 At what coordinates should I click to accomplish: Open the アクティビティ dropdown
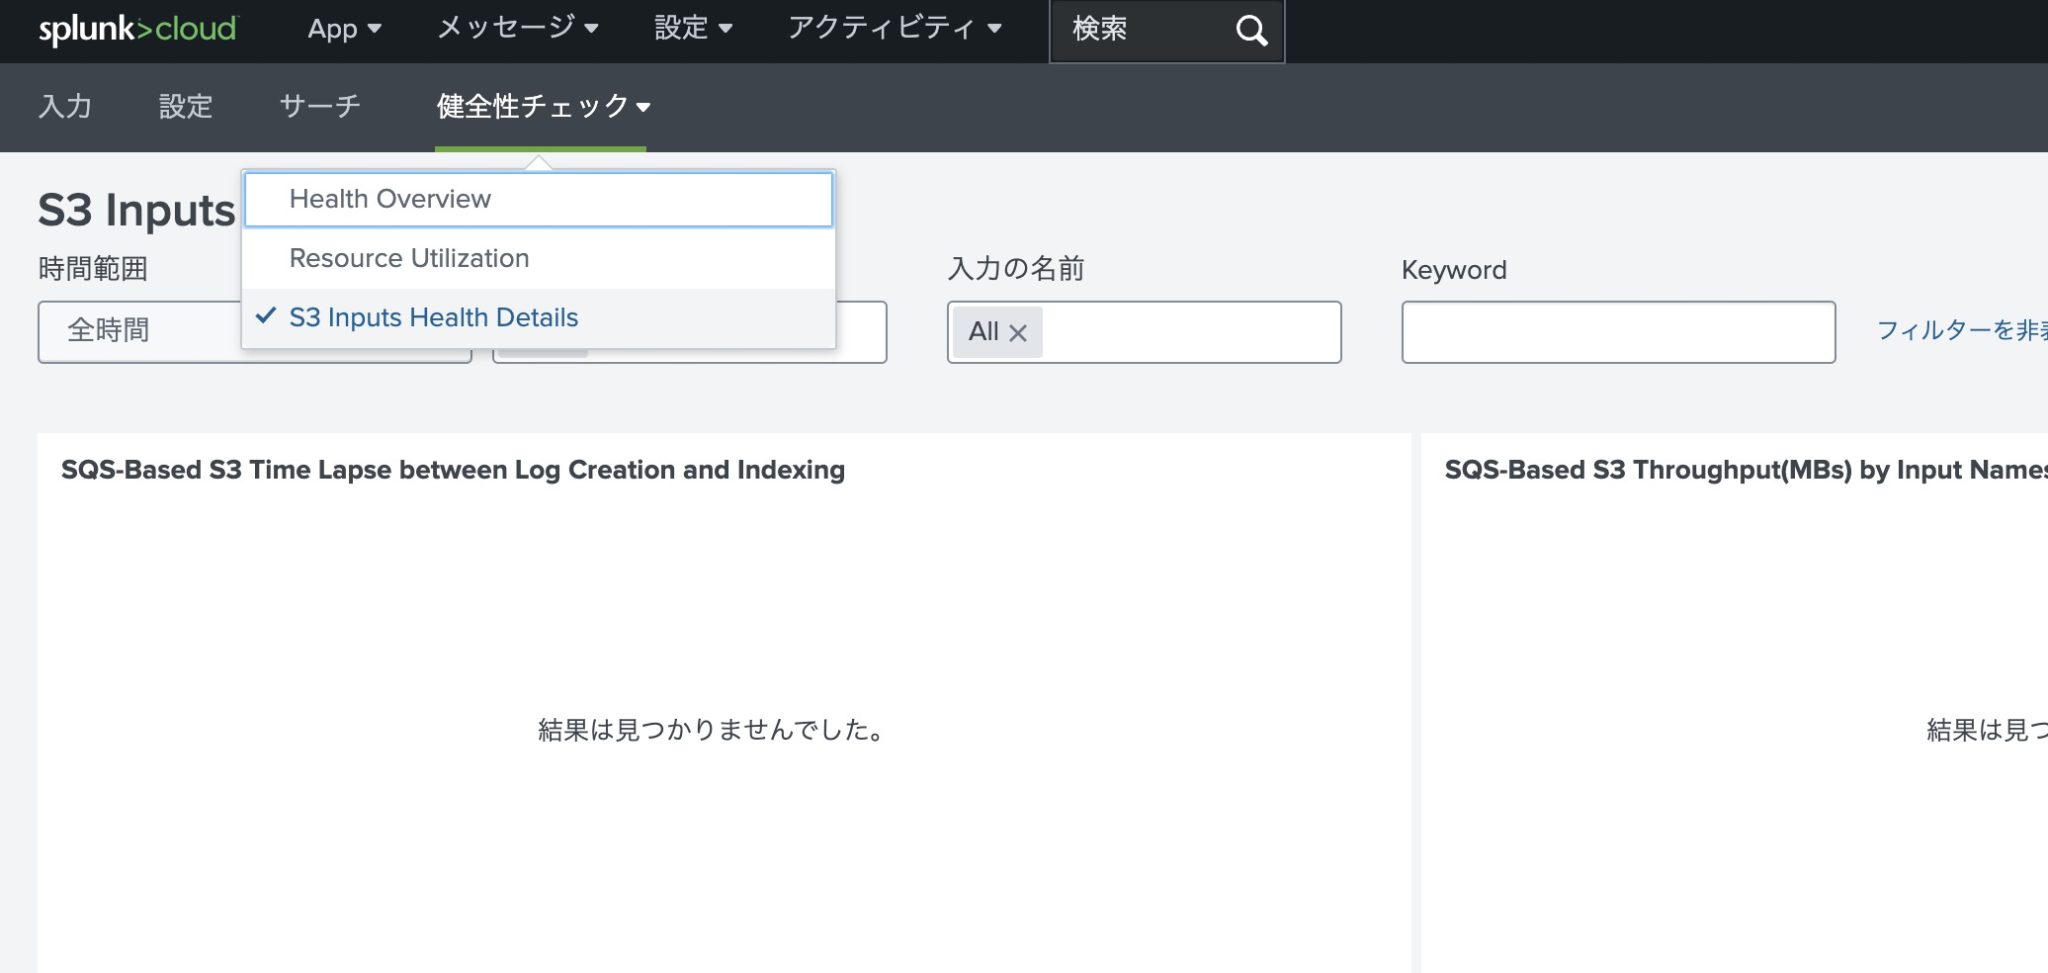point(893,29)
